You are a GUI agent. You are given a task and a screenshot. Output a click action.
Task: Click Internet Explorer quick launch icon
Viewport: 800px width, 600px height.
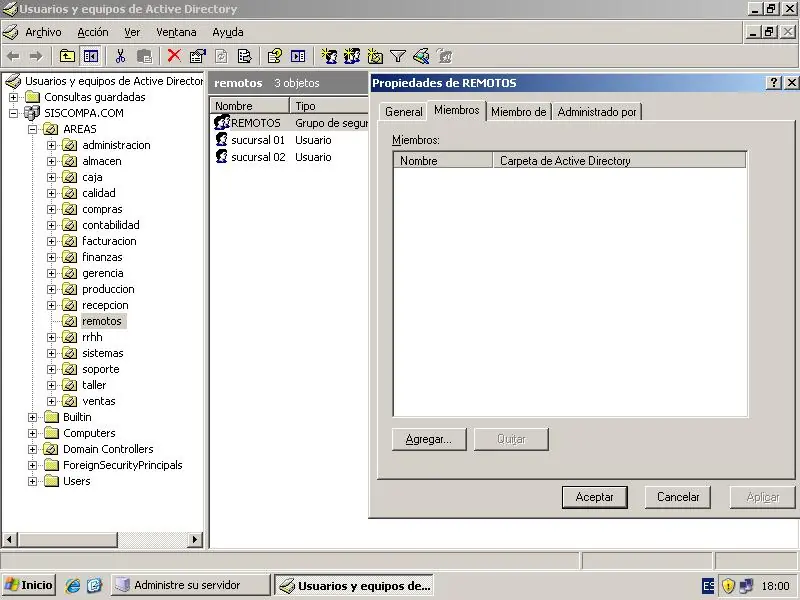coord(72,585)
